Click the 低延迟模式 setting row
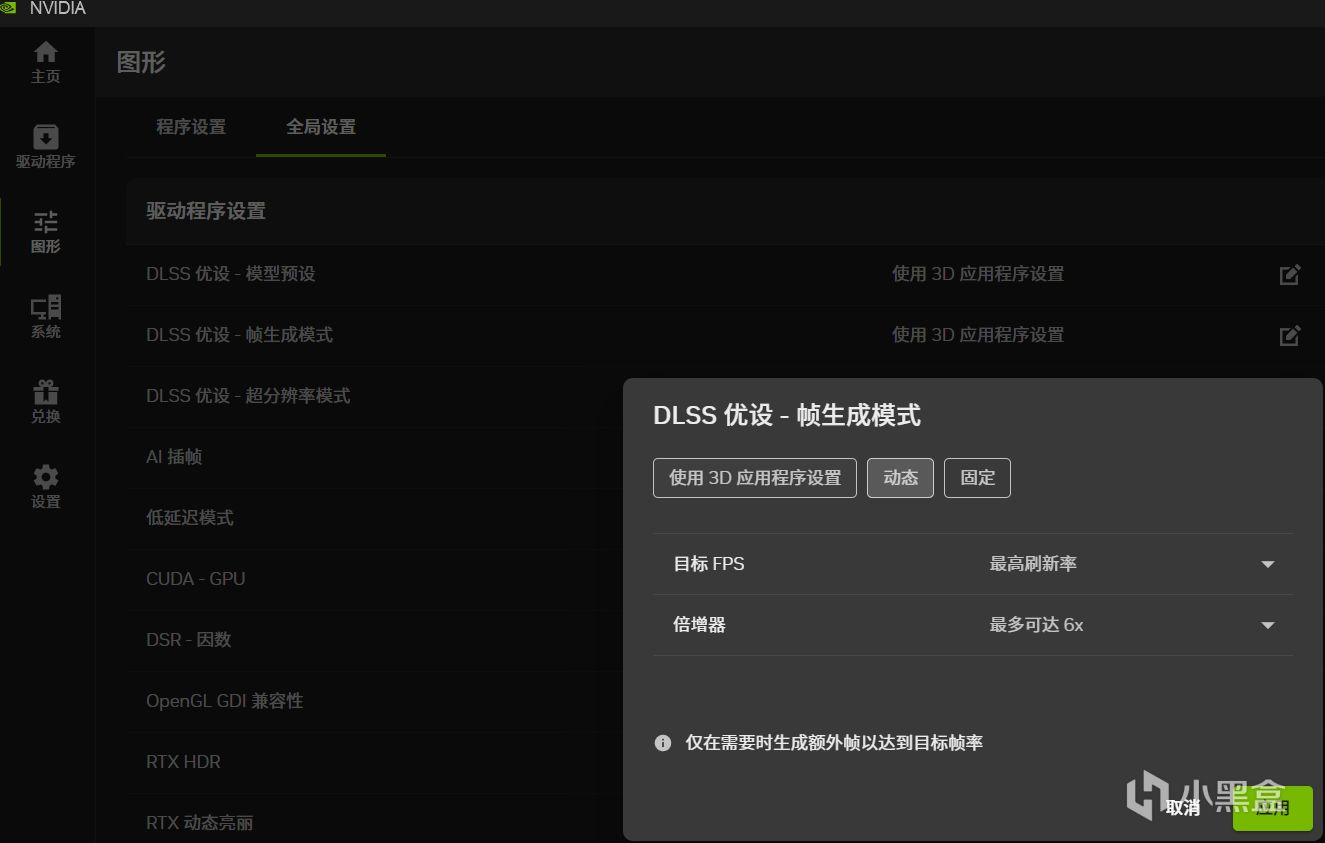This screenshot has width=1325, height=843. [190, 518]
